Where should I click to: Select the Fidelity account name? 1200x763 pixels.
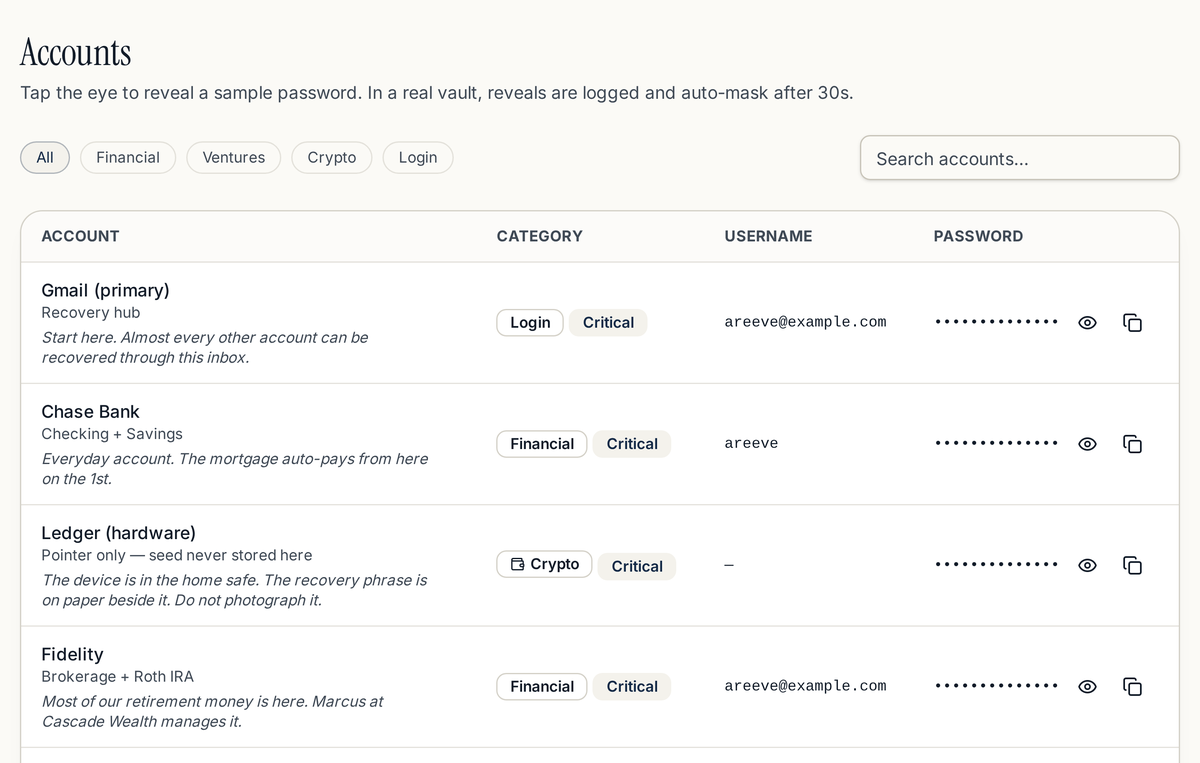click(72, 654)
